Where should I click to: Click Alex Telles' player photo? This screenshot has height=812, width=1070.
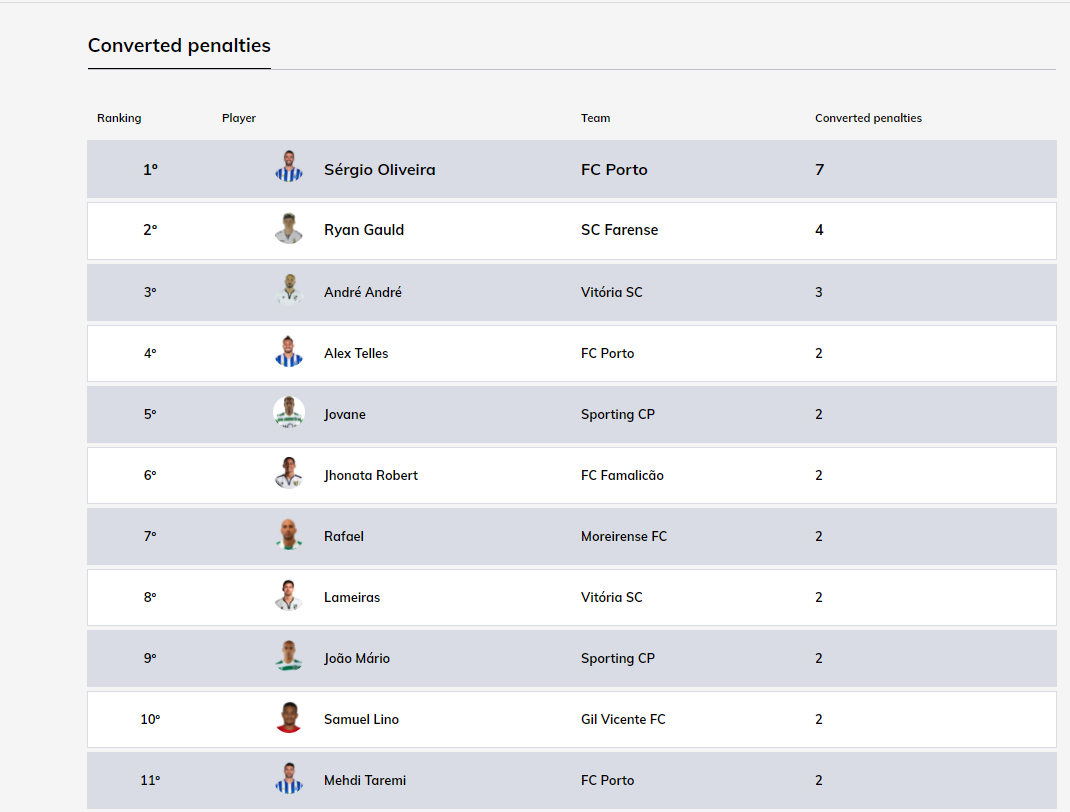[x=289, y=352]
